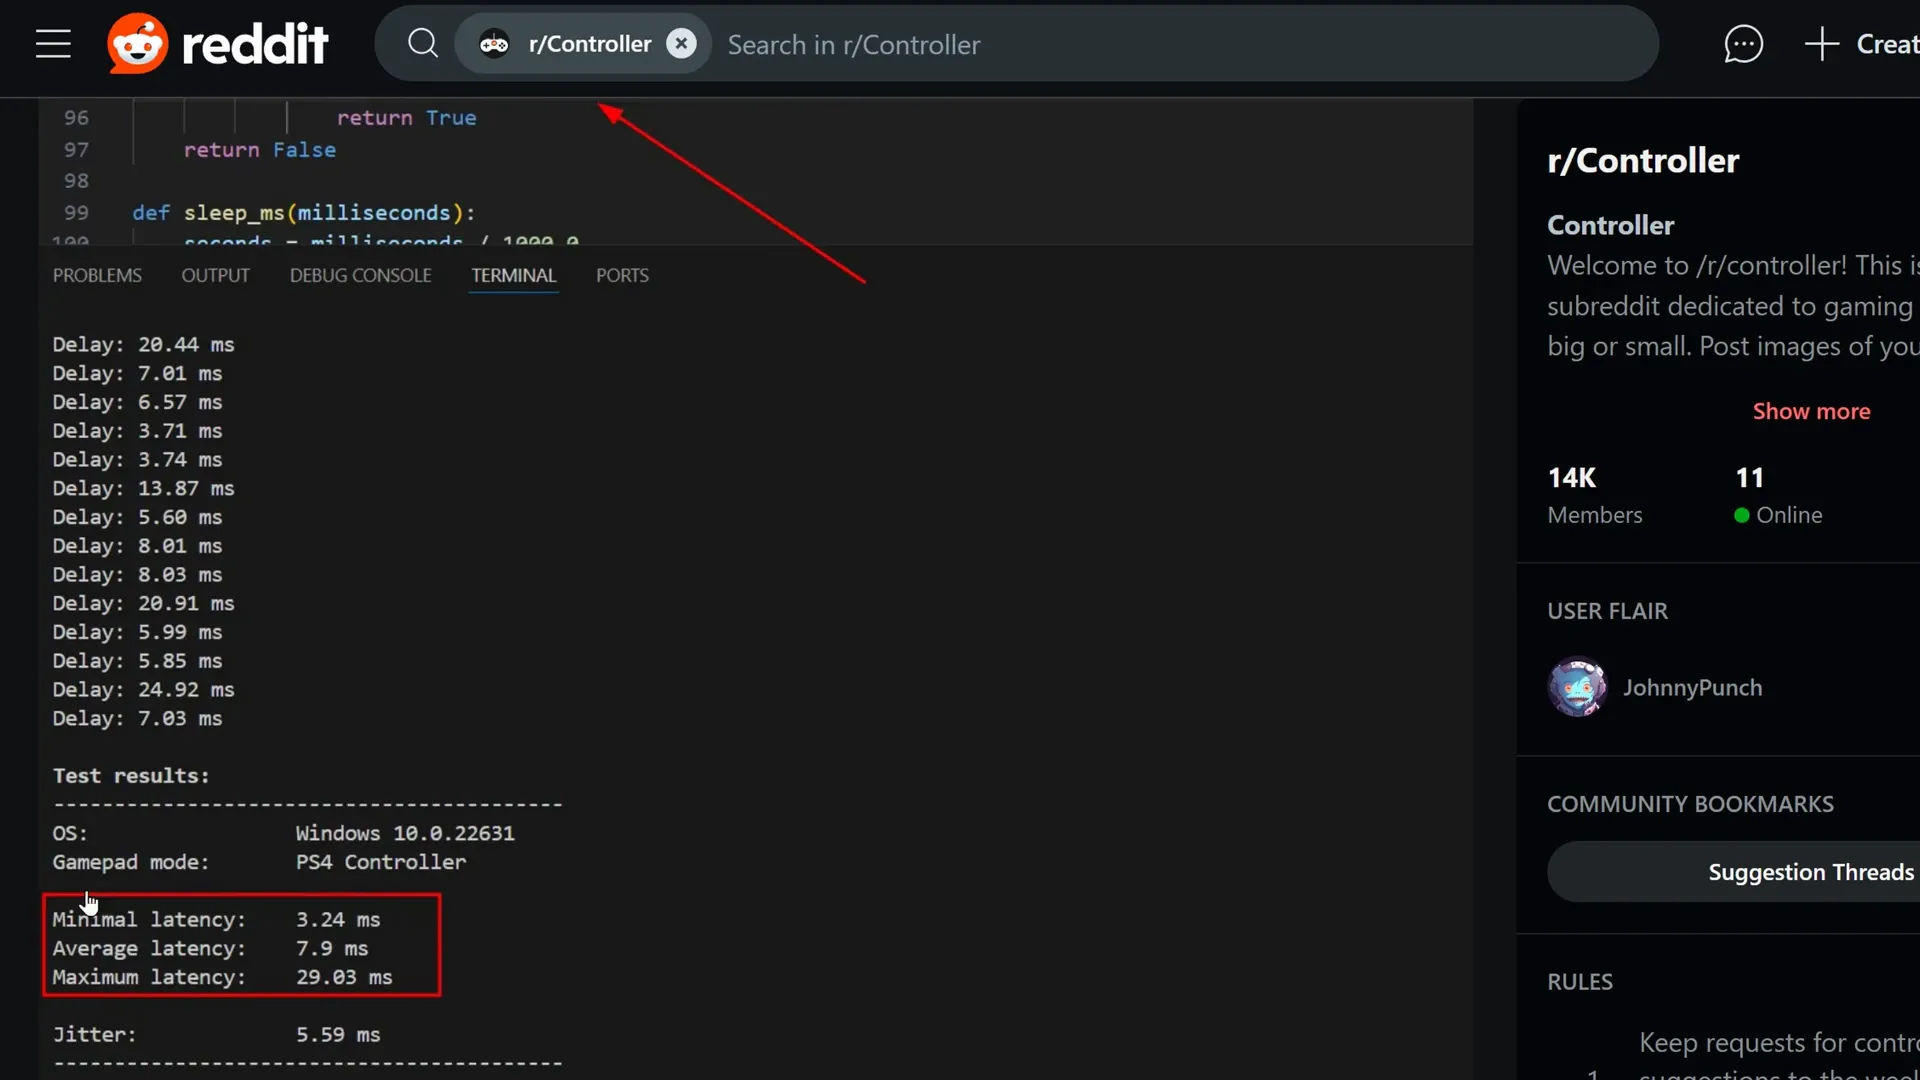Focus the Search in r/Controller field
Image resolution: width=1920 pixels, height=1080 pixels.
(x=1180, y=44)
